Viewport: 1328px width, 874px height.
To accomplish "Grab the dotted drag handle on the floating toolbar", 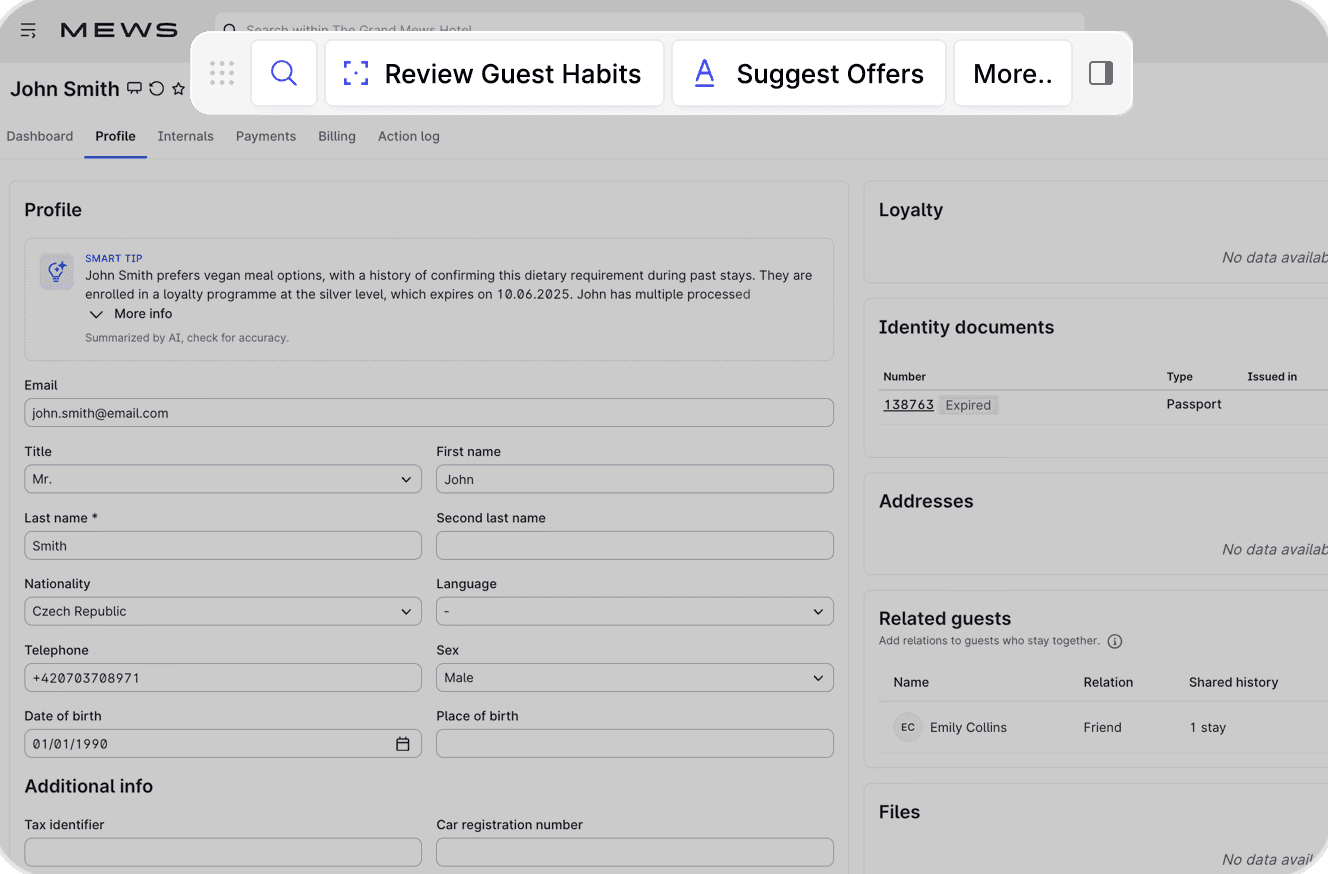I will (222, 73).
